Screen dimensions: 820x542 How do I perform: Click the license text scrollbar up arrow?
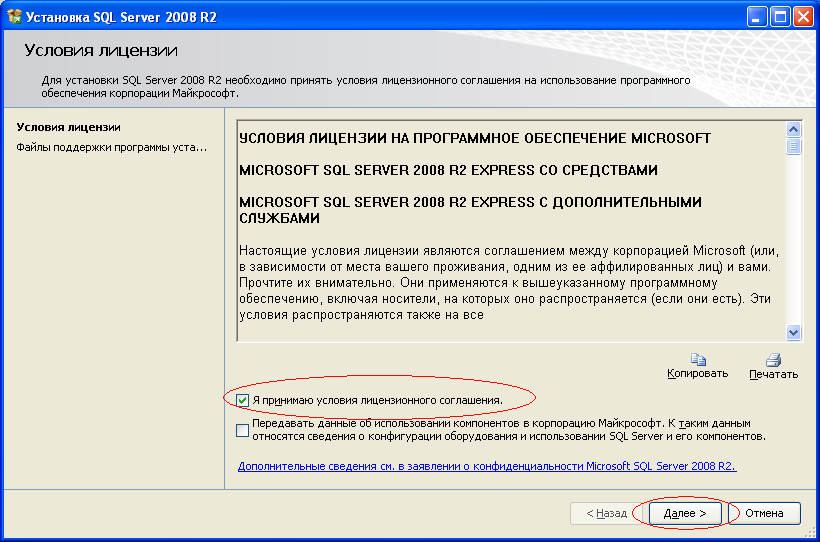pos(793,130)
